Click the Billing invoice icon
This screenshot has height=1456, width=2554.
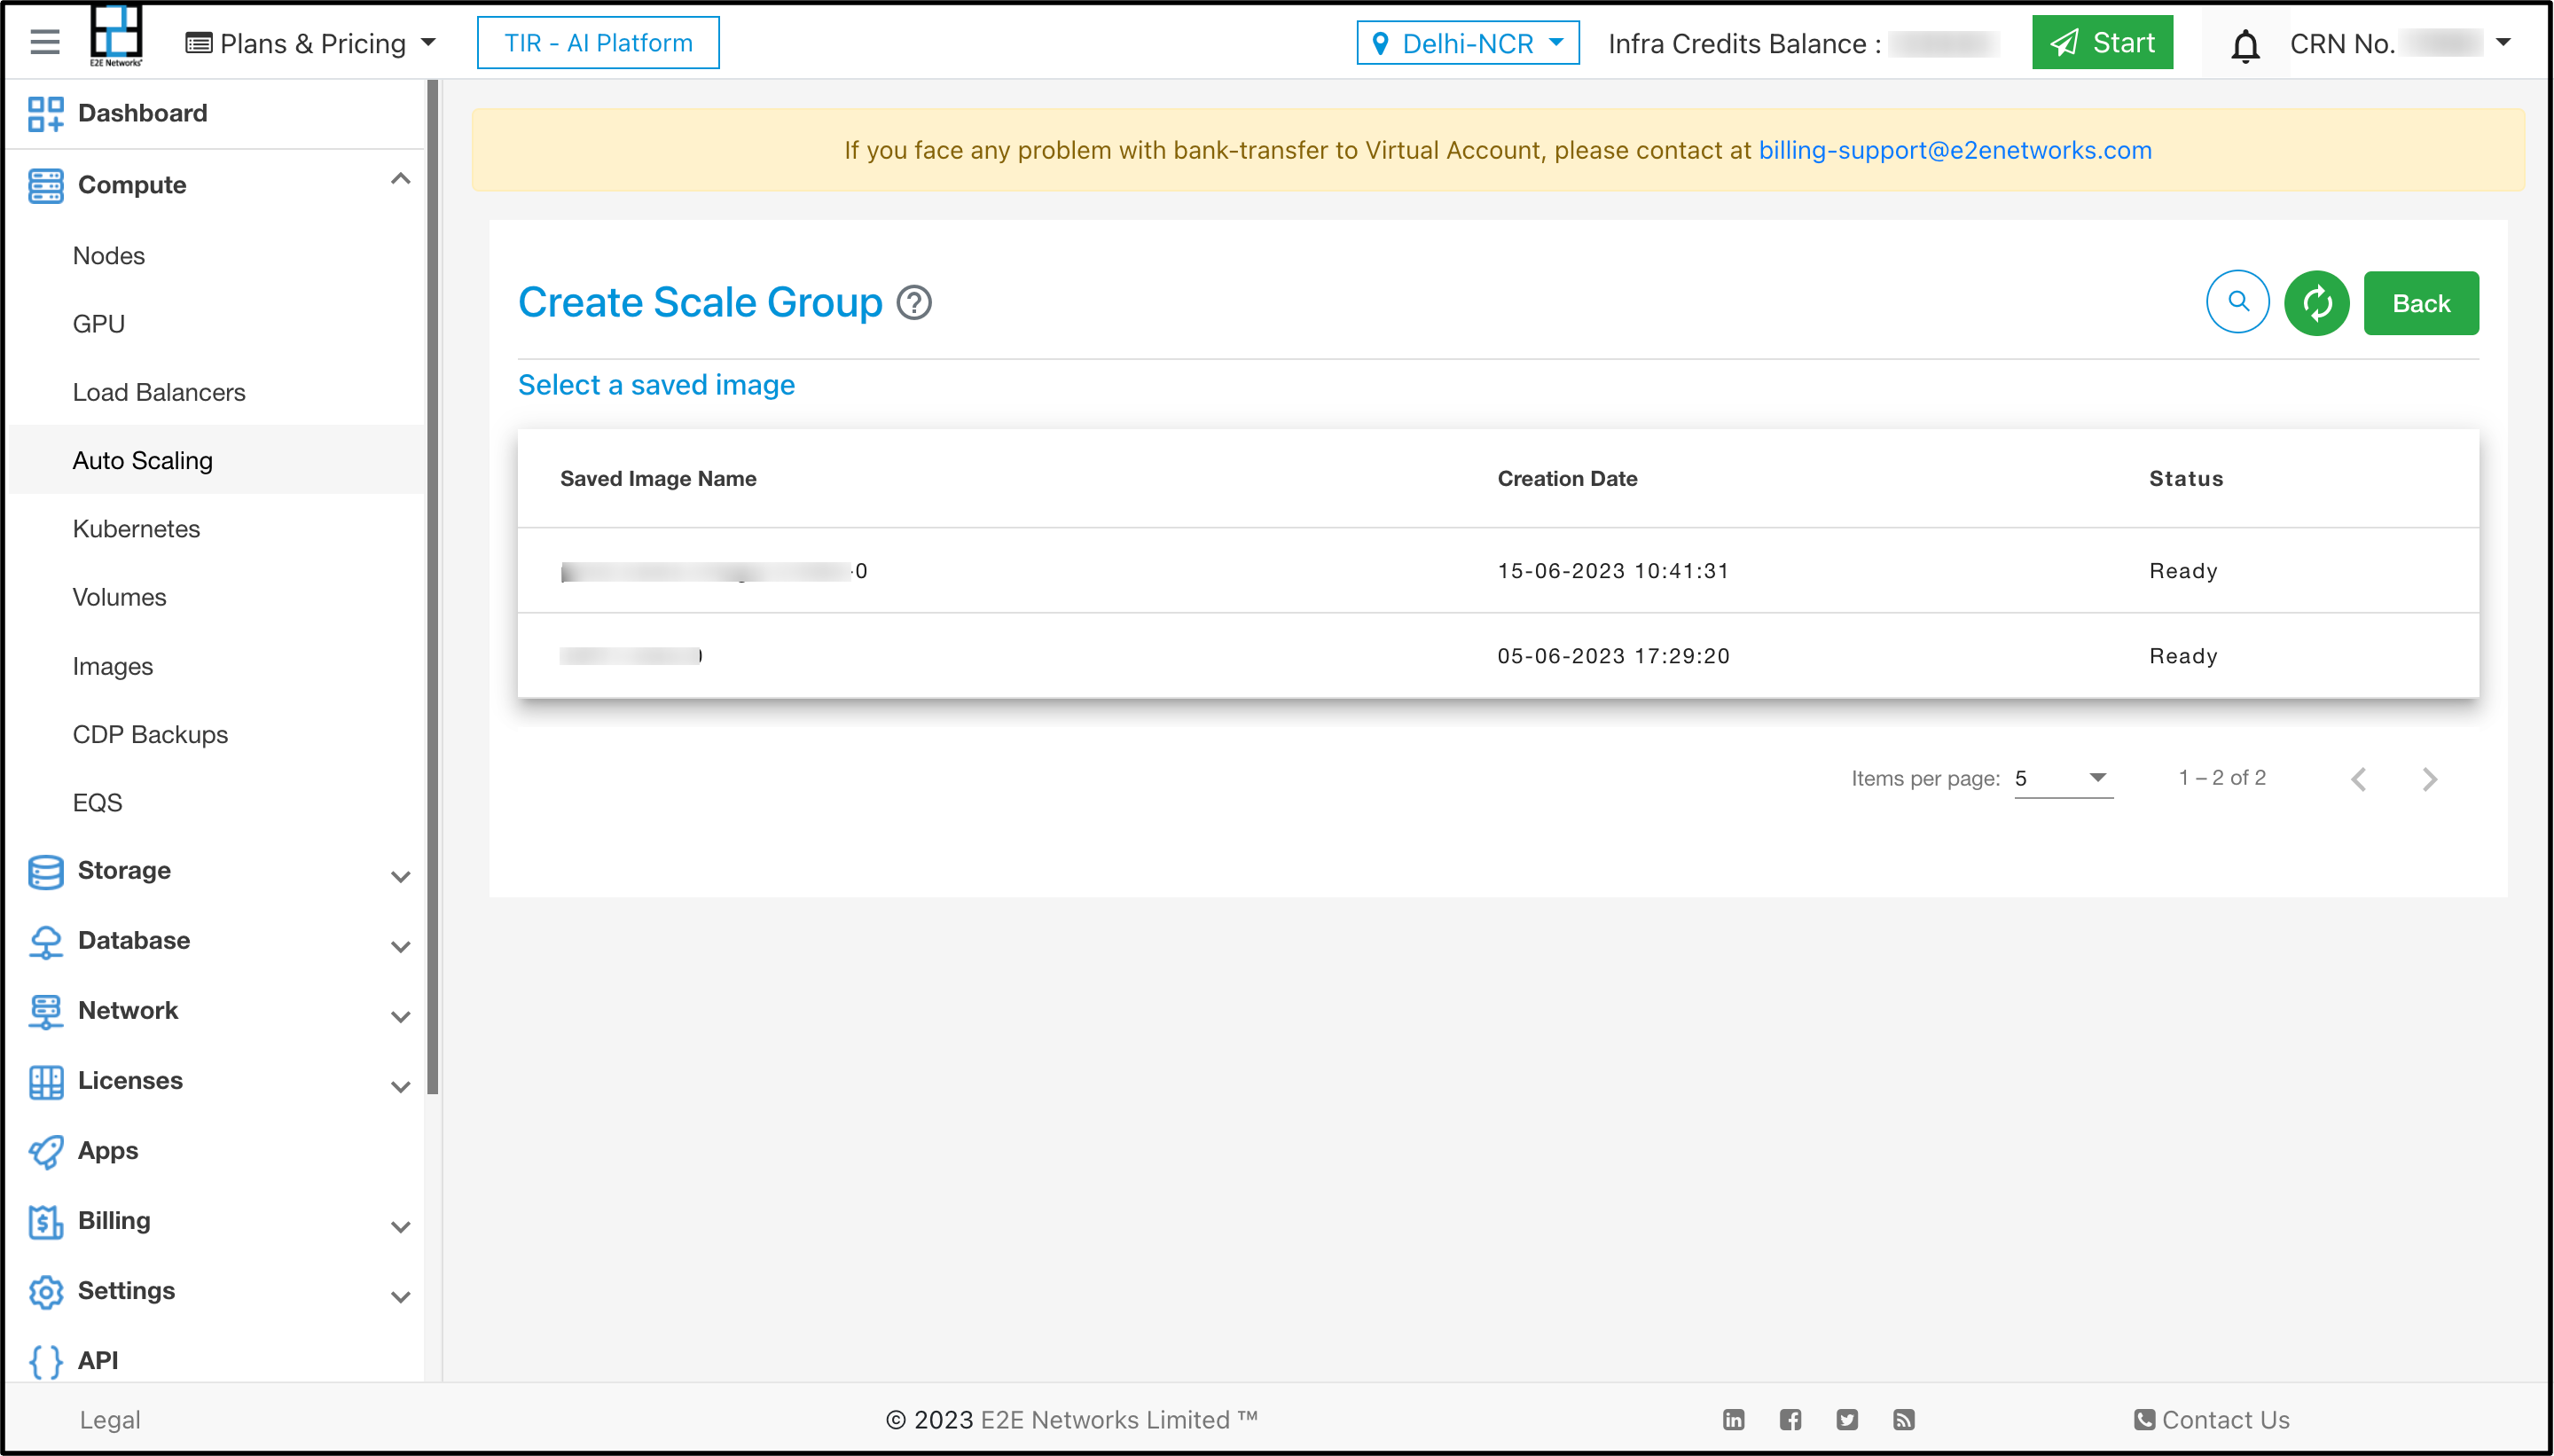(x=46, y=1221)
